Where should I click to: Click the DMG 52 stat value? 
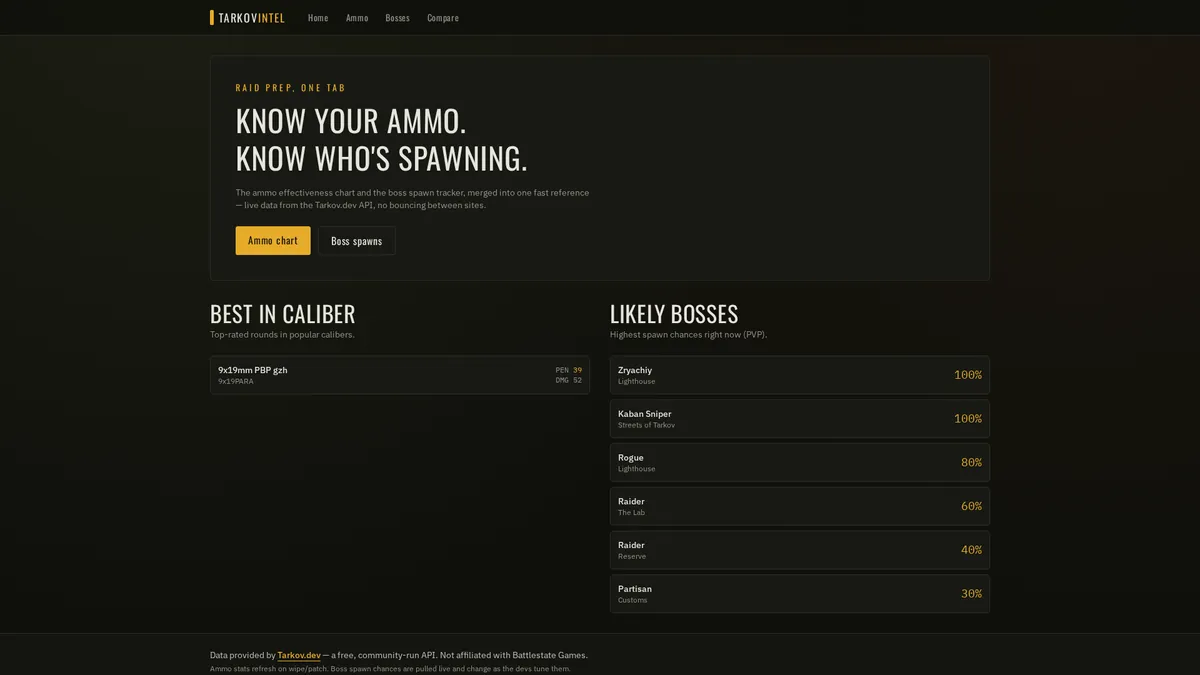click(x=569, y=380)
